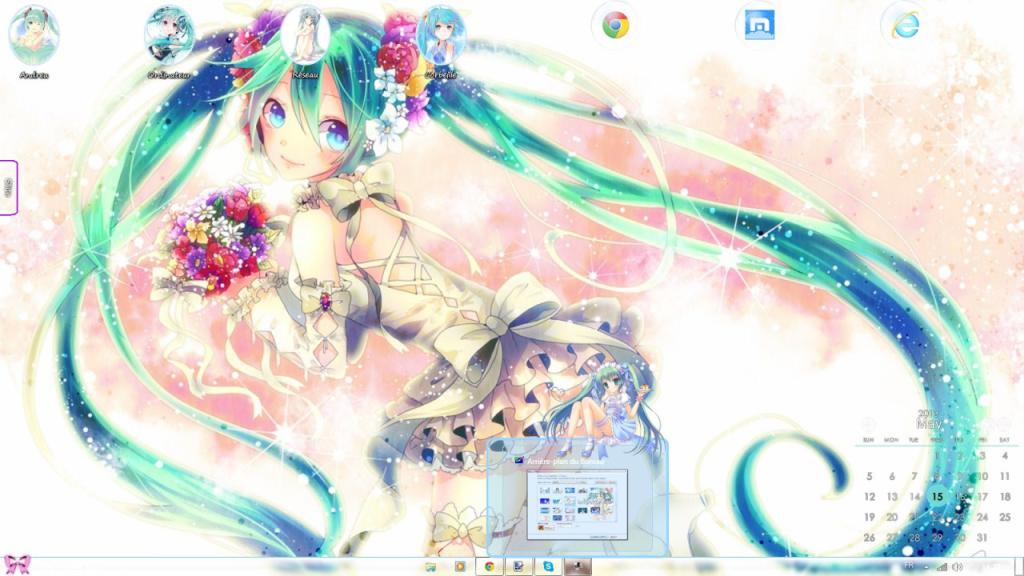Select date 28 on the calendar gadget
Screen dimensions: 1024x576
(x=914, y=537)
